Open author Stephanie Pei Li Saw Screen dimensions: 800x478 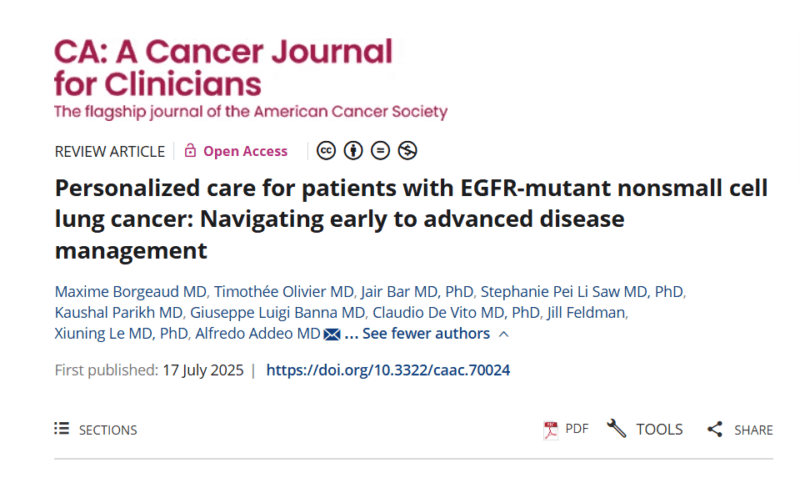(x=582, y=291)
